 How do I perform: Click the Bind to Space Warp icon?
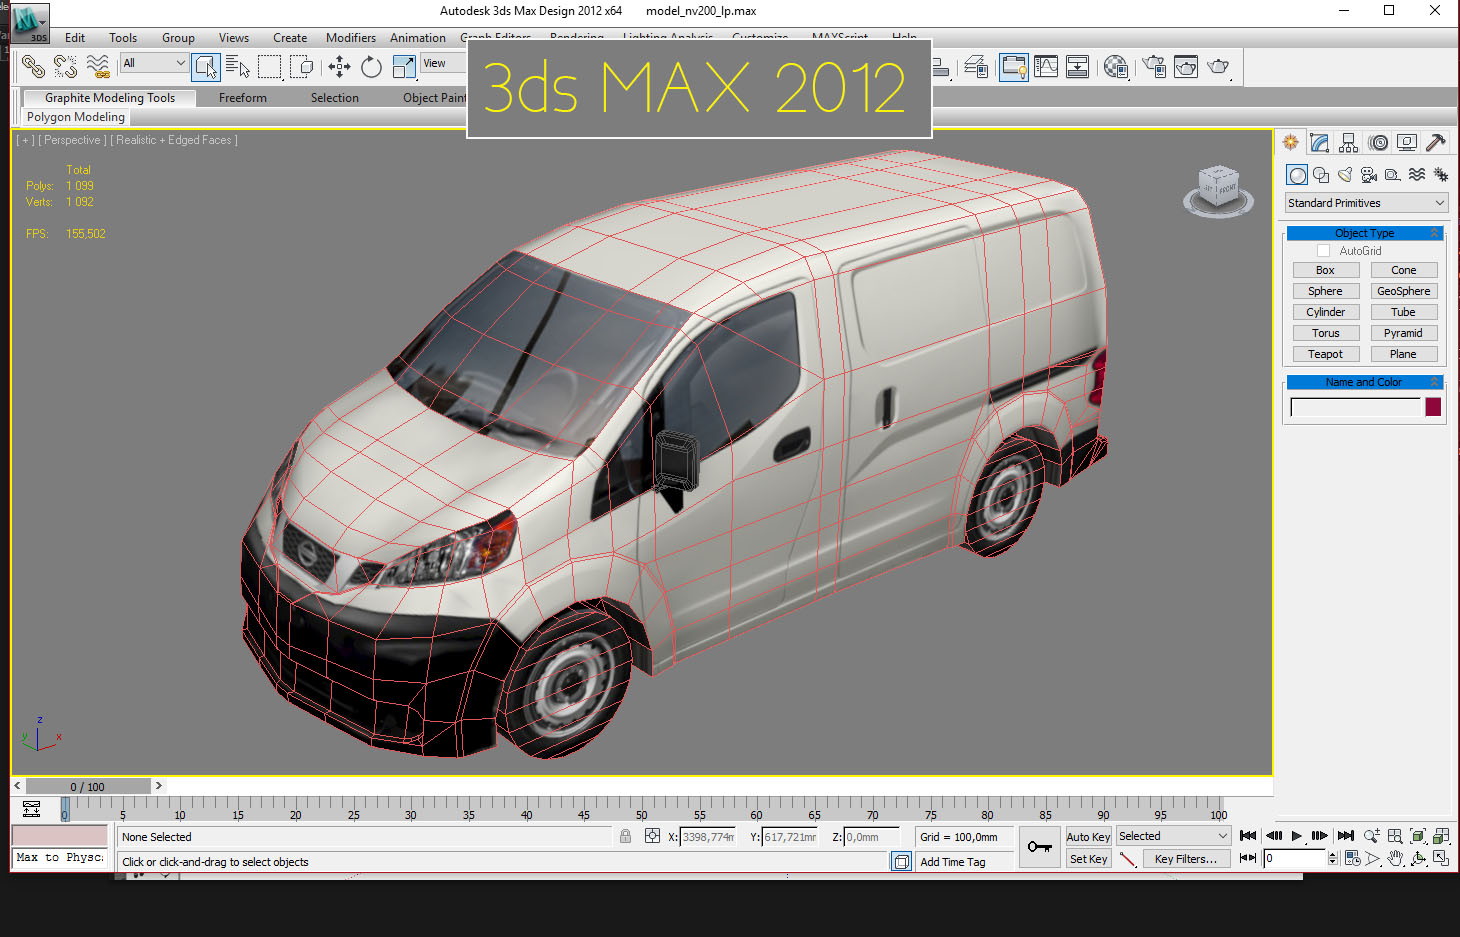98,67
